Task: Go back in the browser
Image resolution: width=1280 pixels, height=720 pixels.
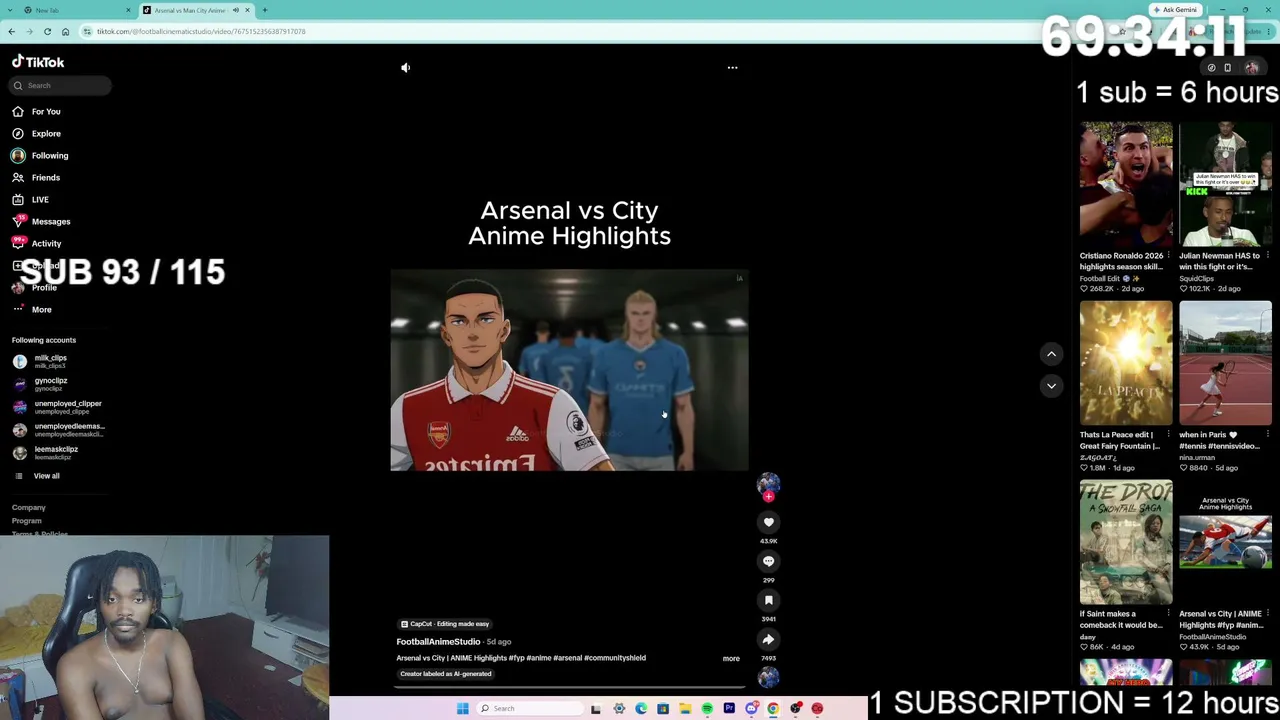Action: [11, 32]
